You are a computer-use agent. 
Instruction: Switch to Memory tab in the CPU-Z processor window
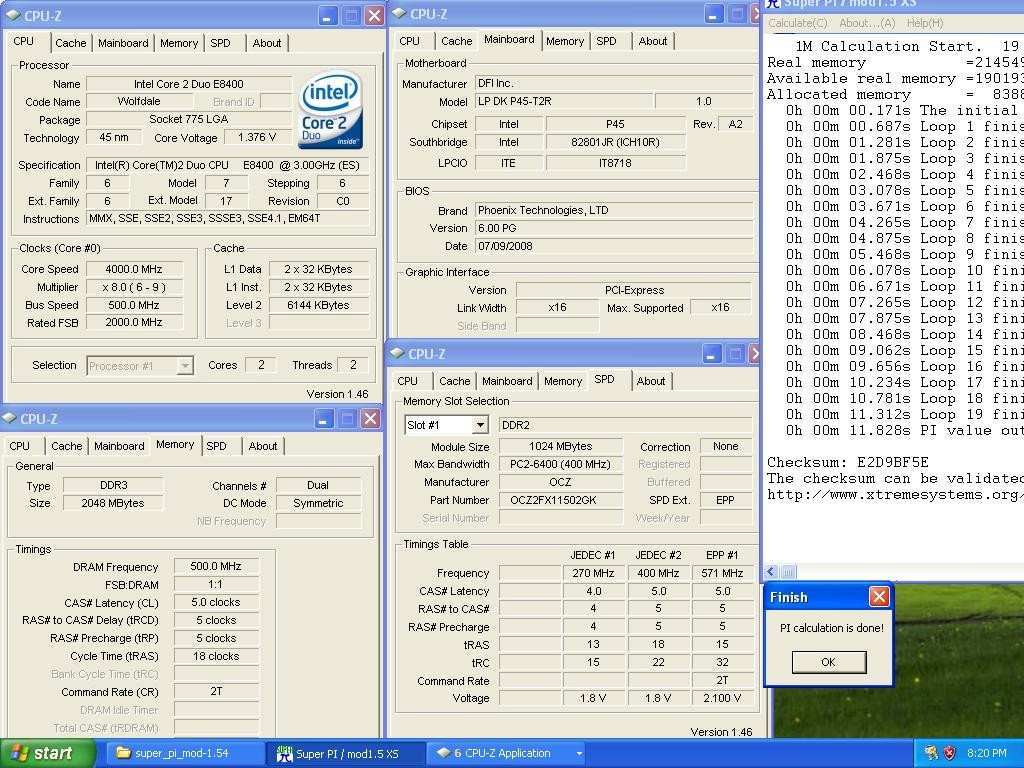point(179,43)
